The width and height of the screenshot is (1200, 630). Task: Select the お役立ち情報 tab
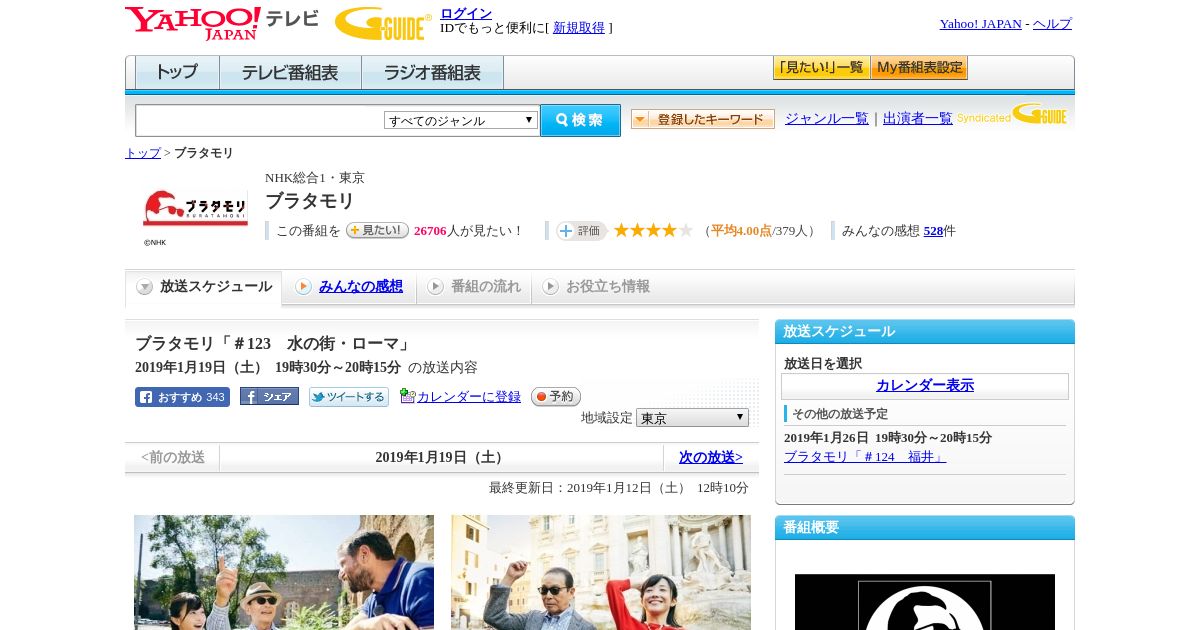click(596, 287)
